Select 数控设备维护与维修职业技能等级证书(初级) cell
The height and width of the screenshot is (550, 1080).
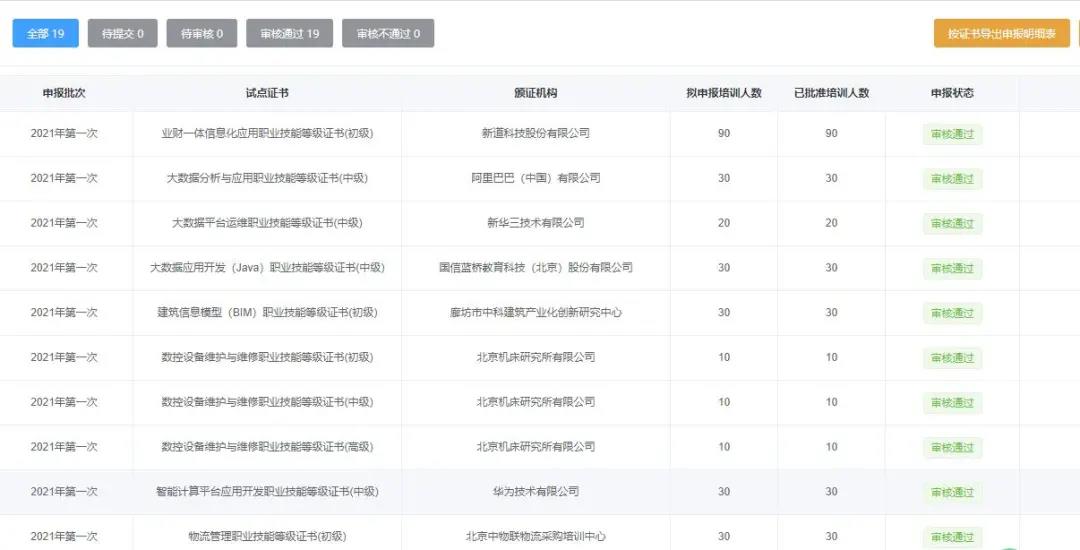267,357
